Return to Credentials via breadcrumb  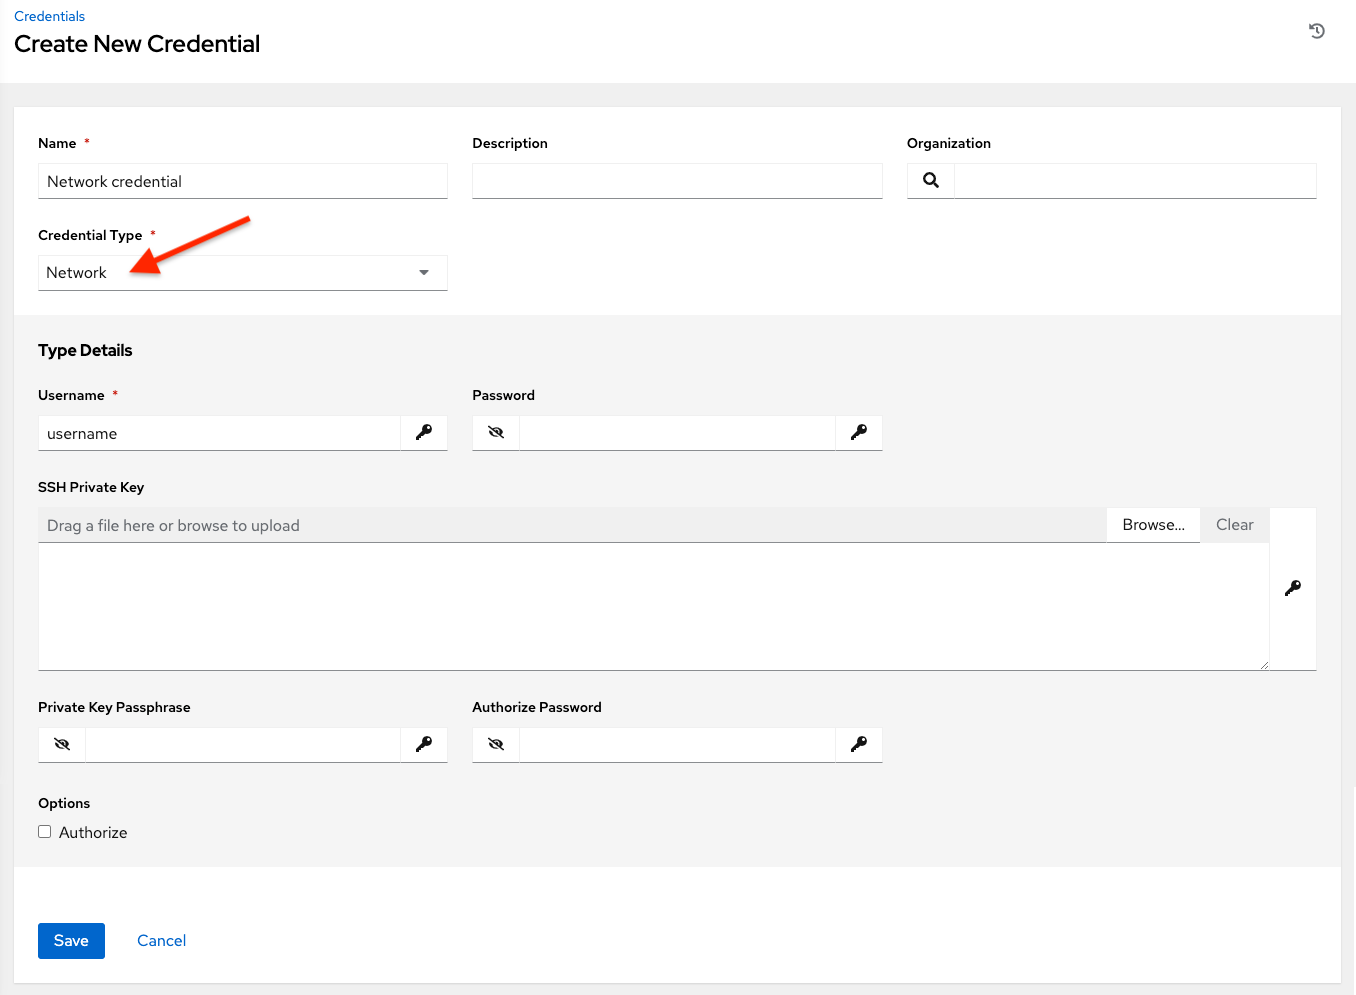[49, 16]
